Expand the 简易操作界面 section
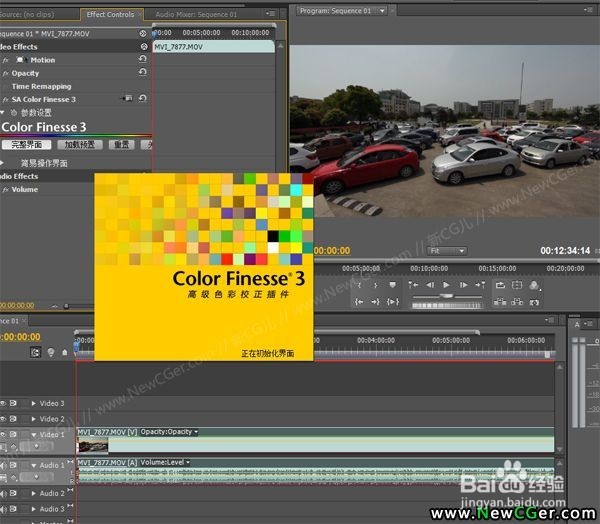600x524 pixels. click(x=2, y=163)
